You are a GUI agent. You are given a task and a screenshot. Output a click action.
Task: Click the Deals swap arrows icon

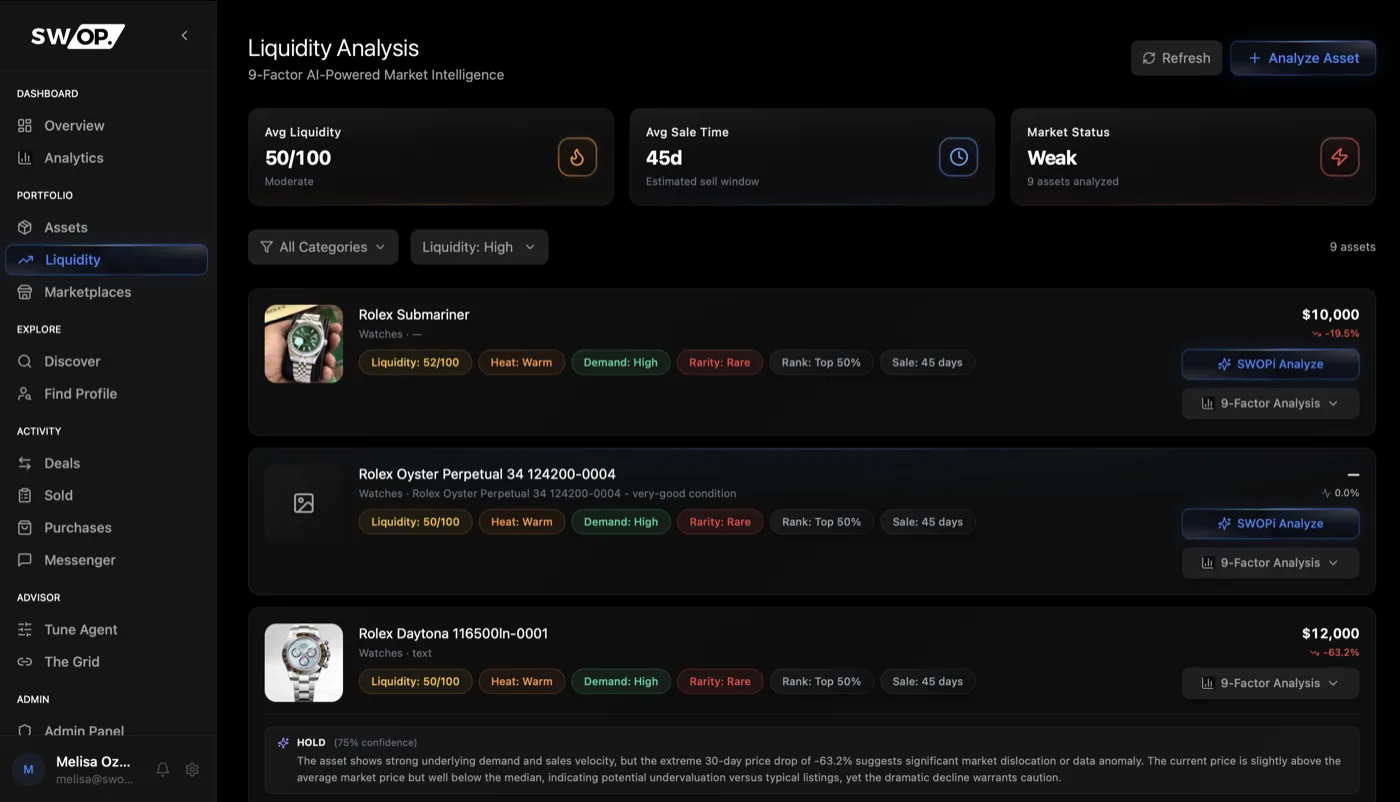[x=25, y=464]
